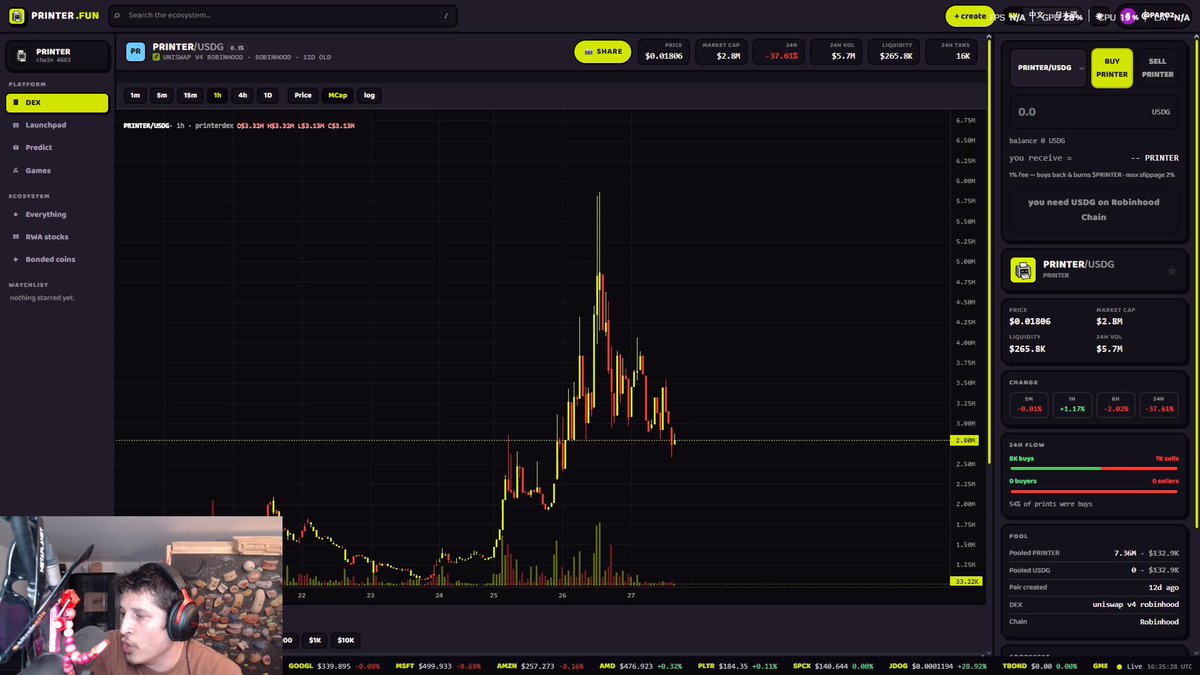Select the 1D chart timeframe
Image resolution: width=1200 pixels, height=675 pixels.
(x=267, y=95)
